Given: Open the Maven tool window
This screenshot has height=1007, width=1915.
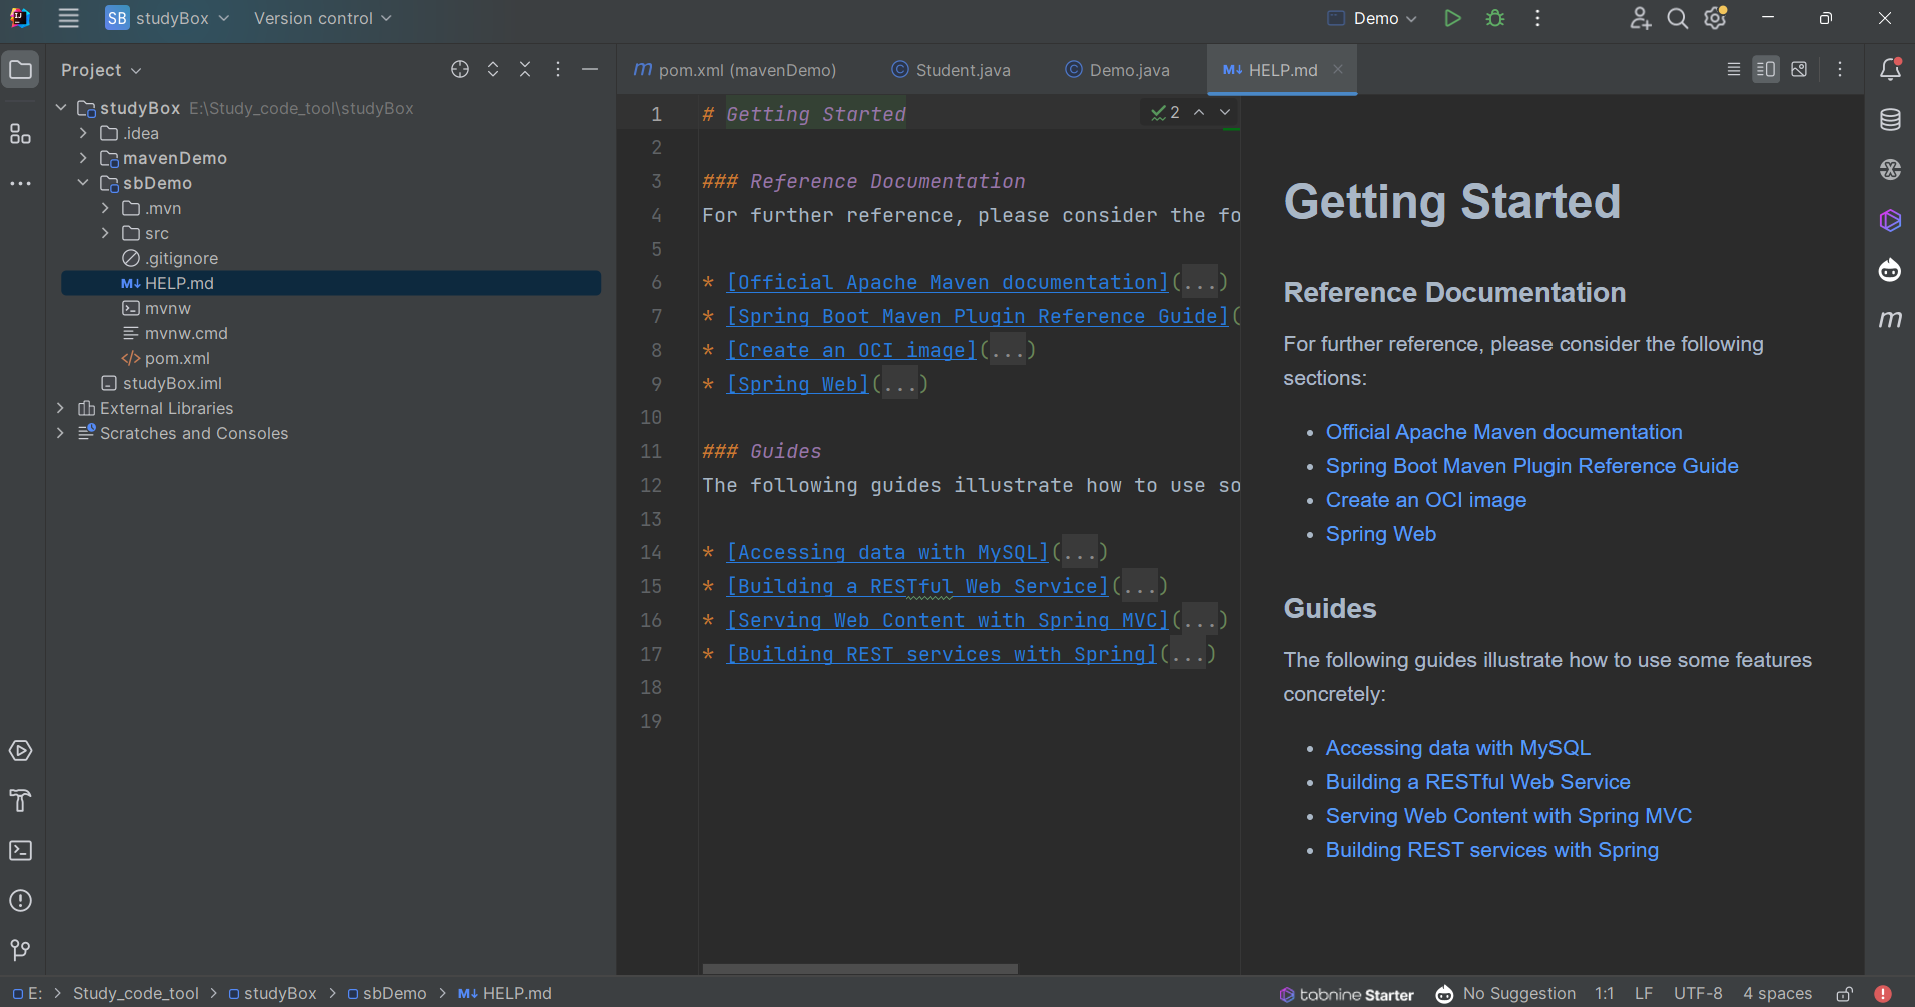Looking at the screenshot, I should (1890, 319).
